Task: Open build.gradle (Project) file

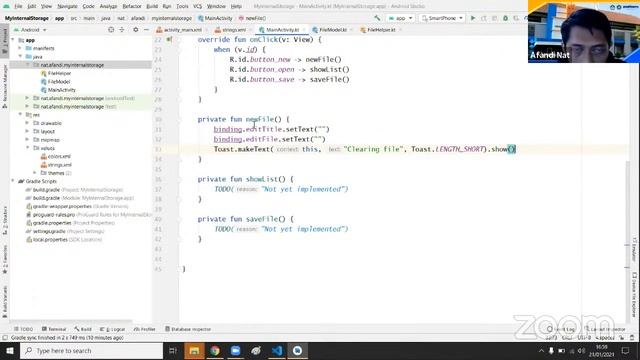Action: pos(74,190)
